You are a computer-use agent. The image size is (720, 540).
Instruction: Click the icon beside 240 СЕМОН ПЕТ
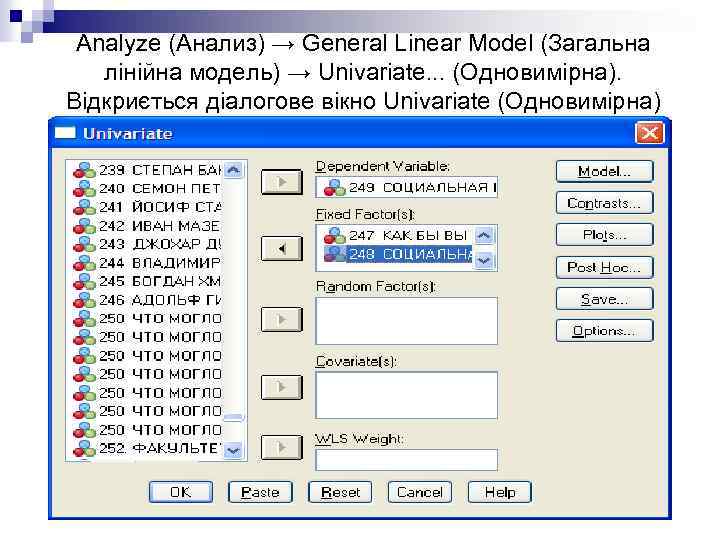pos(84,189)
